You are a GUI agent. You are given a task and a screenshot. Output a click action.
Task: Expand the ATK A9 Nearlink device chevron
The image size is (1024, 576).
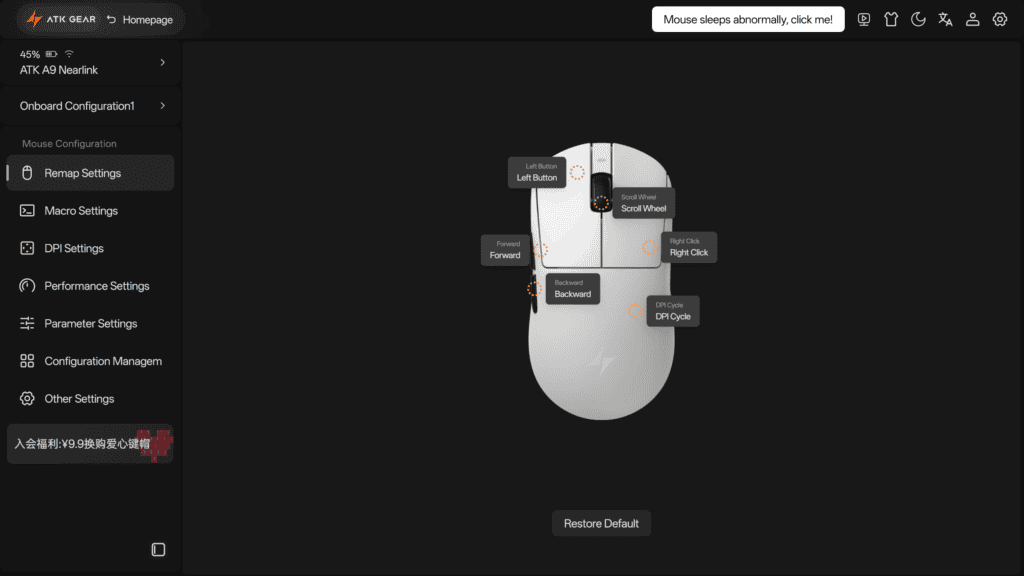tap(163, 62)
